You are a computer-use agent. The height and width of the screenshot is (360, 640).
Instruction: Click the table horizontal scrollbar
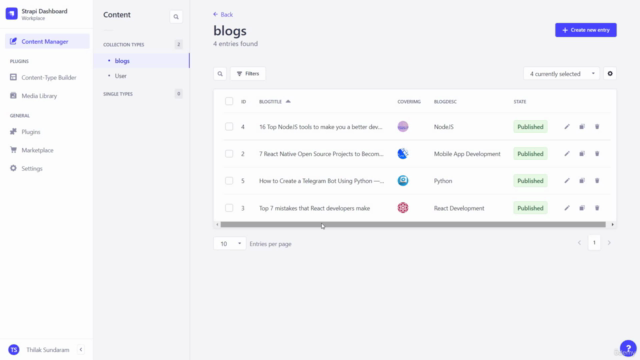[413, 224]
